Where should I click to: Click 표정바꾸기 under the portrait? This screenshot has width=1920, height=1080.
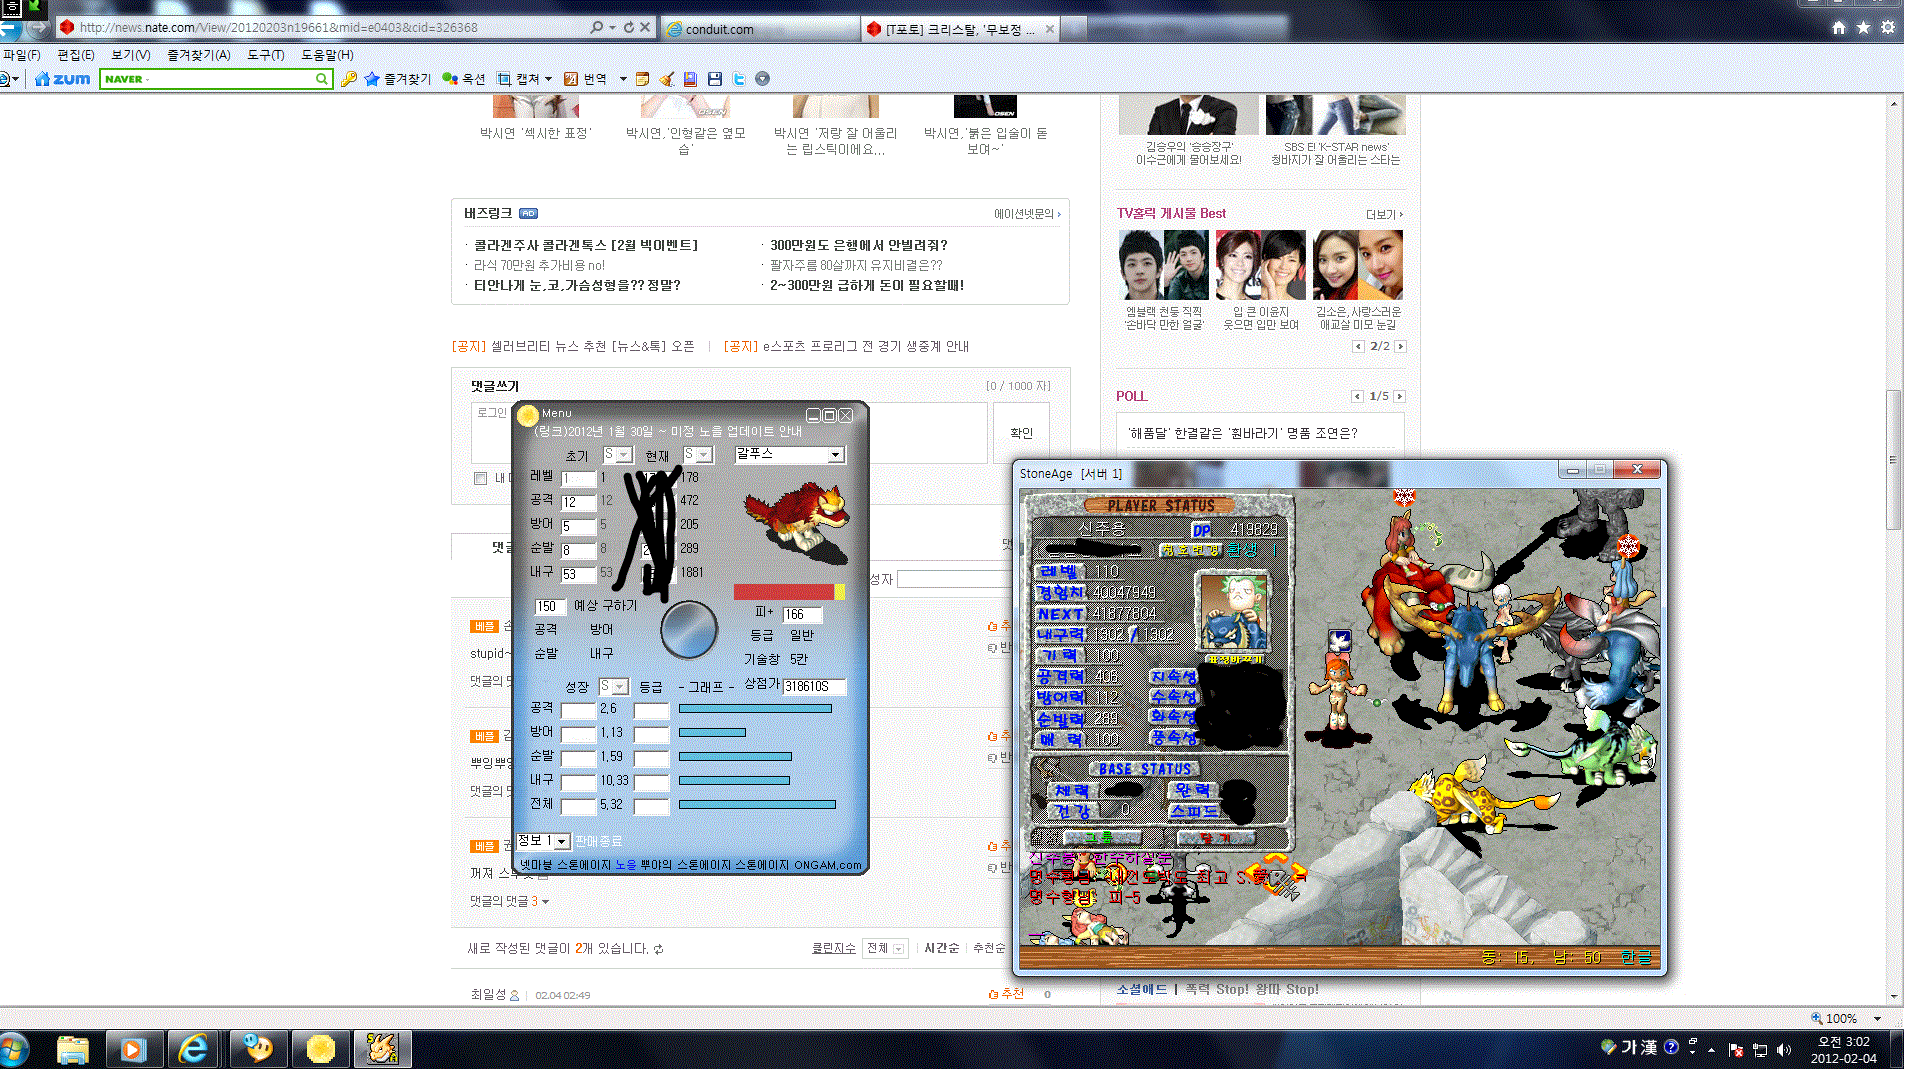tap(1235, 659)
